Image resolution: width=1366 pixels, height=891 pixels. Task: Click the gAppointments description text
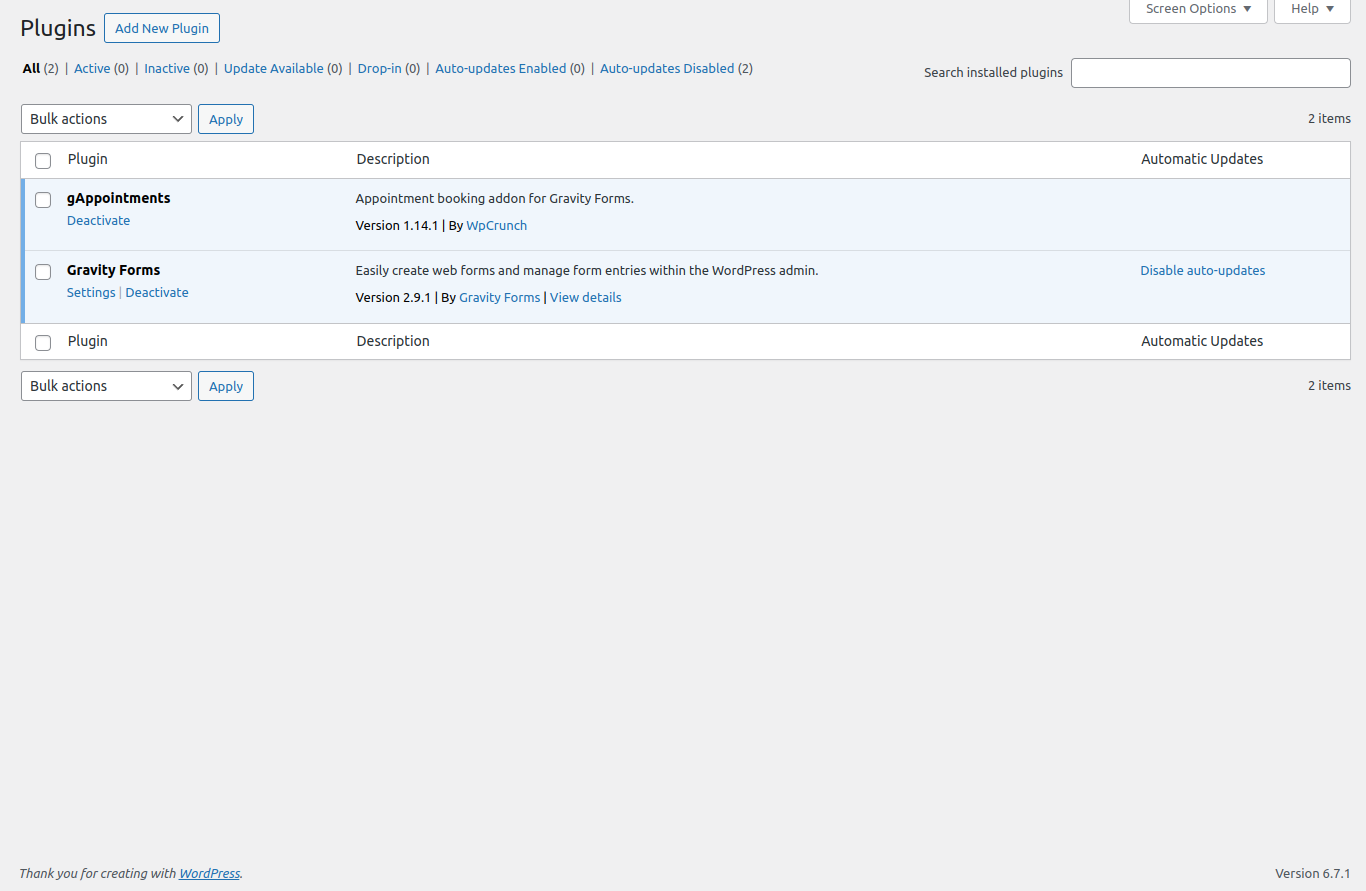[x=495, y=199]
